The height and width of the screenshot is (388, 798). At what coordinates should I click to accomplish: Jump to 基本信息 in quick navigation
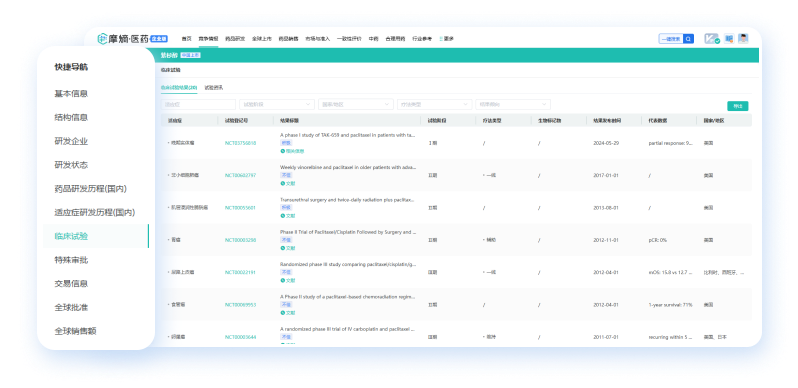pyautogui.click(x=71, y=94)
